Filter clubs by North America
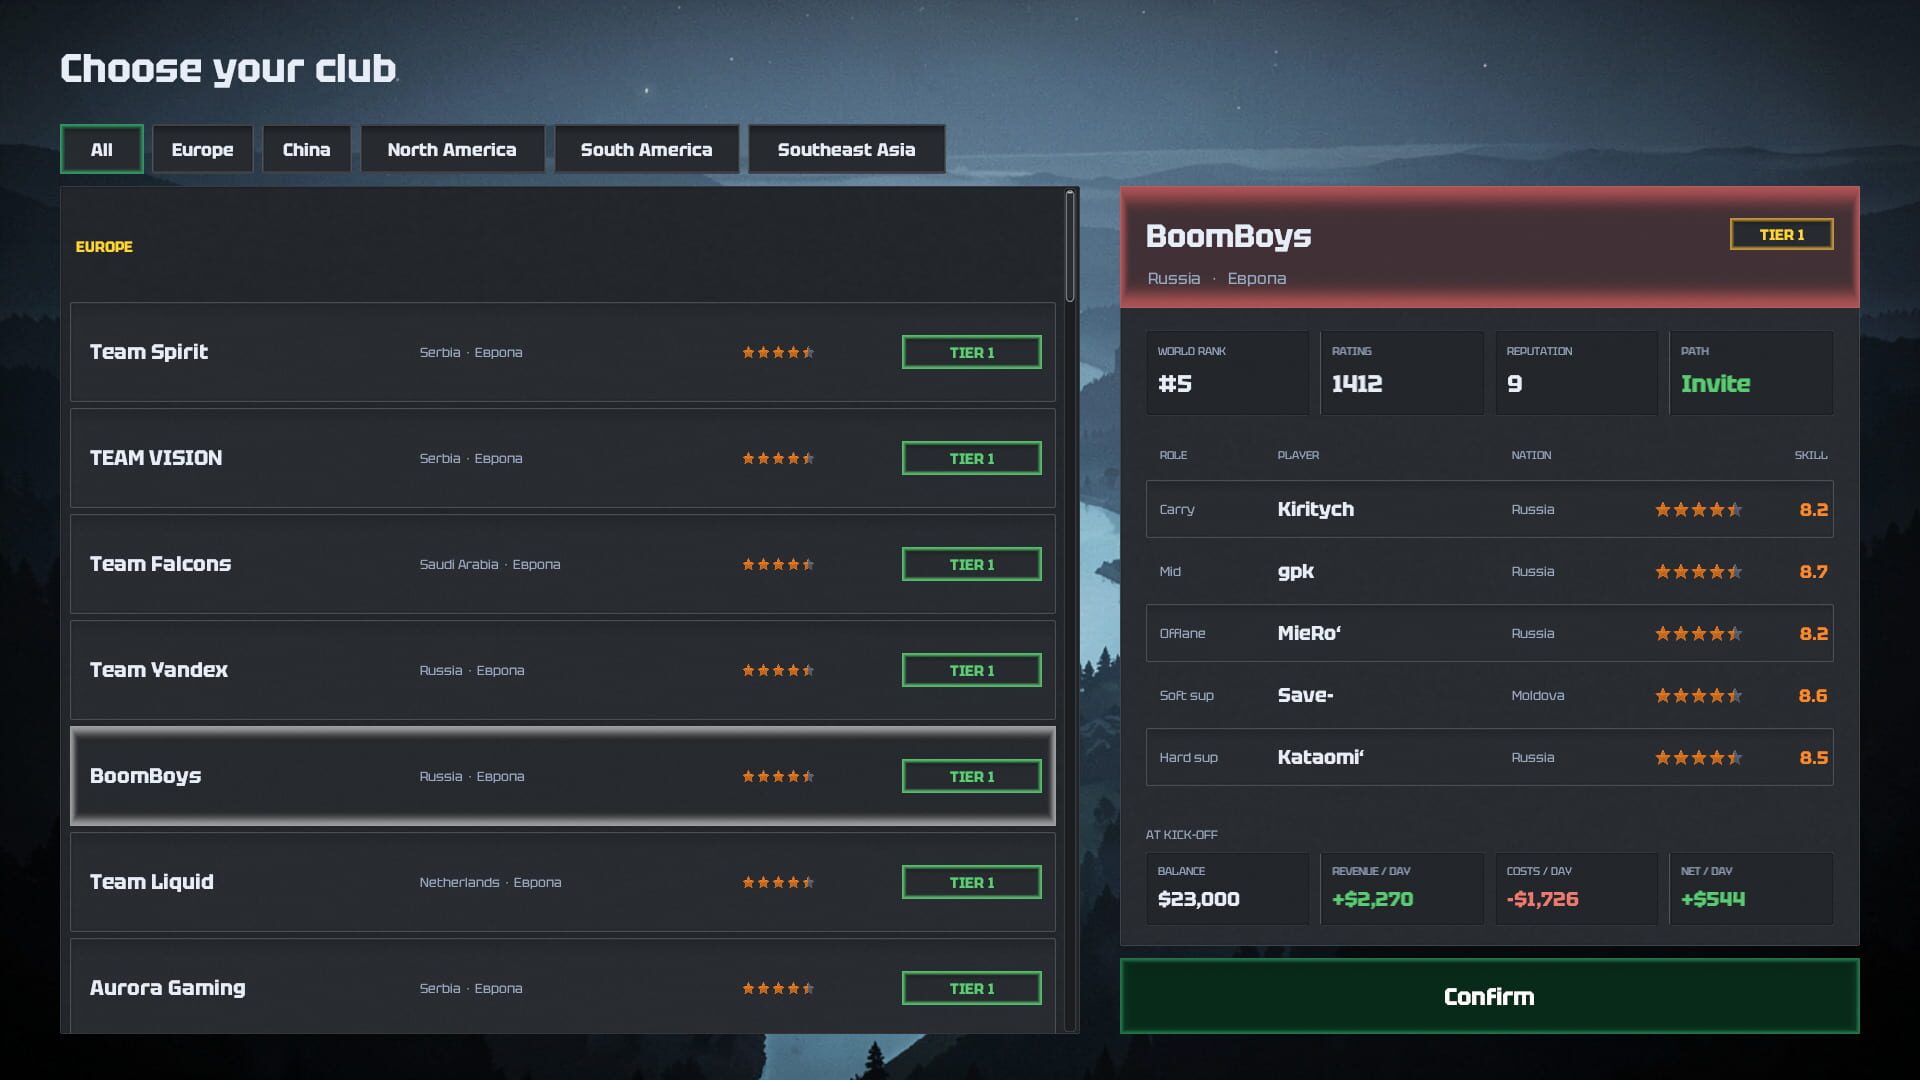This screenshot has width=1920, height=1080. coord(452,149)
